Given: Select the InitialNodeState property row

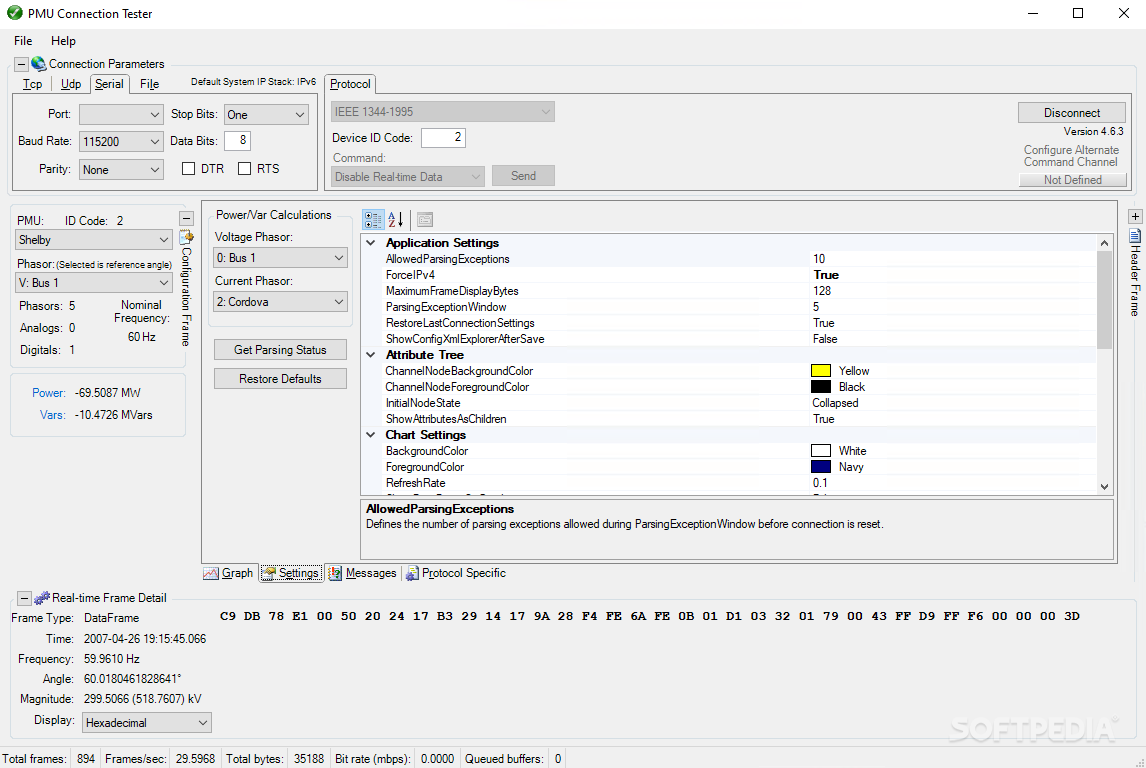Looking at the screenshot, I should click(x=738, y=403).
